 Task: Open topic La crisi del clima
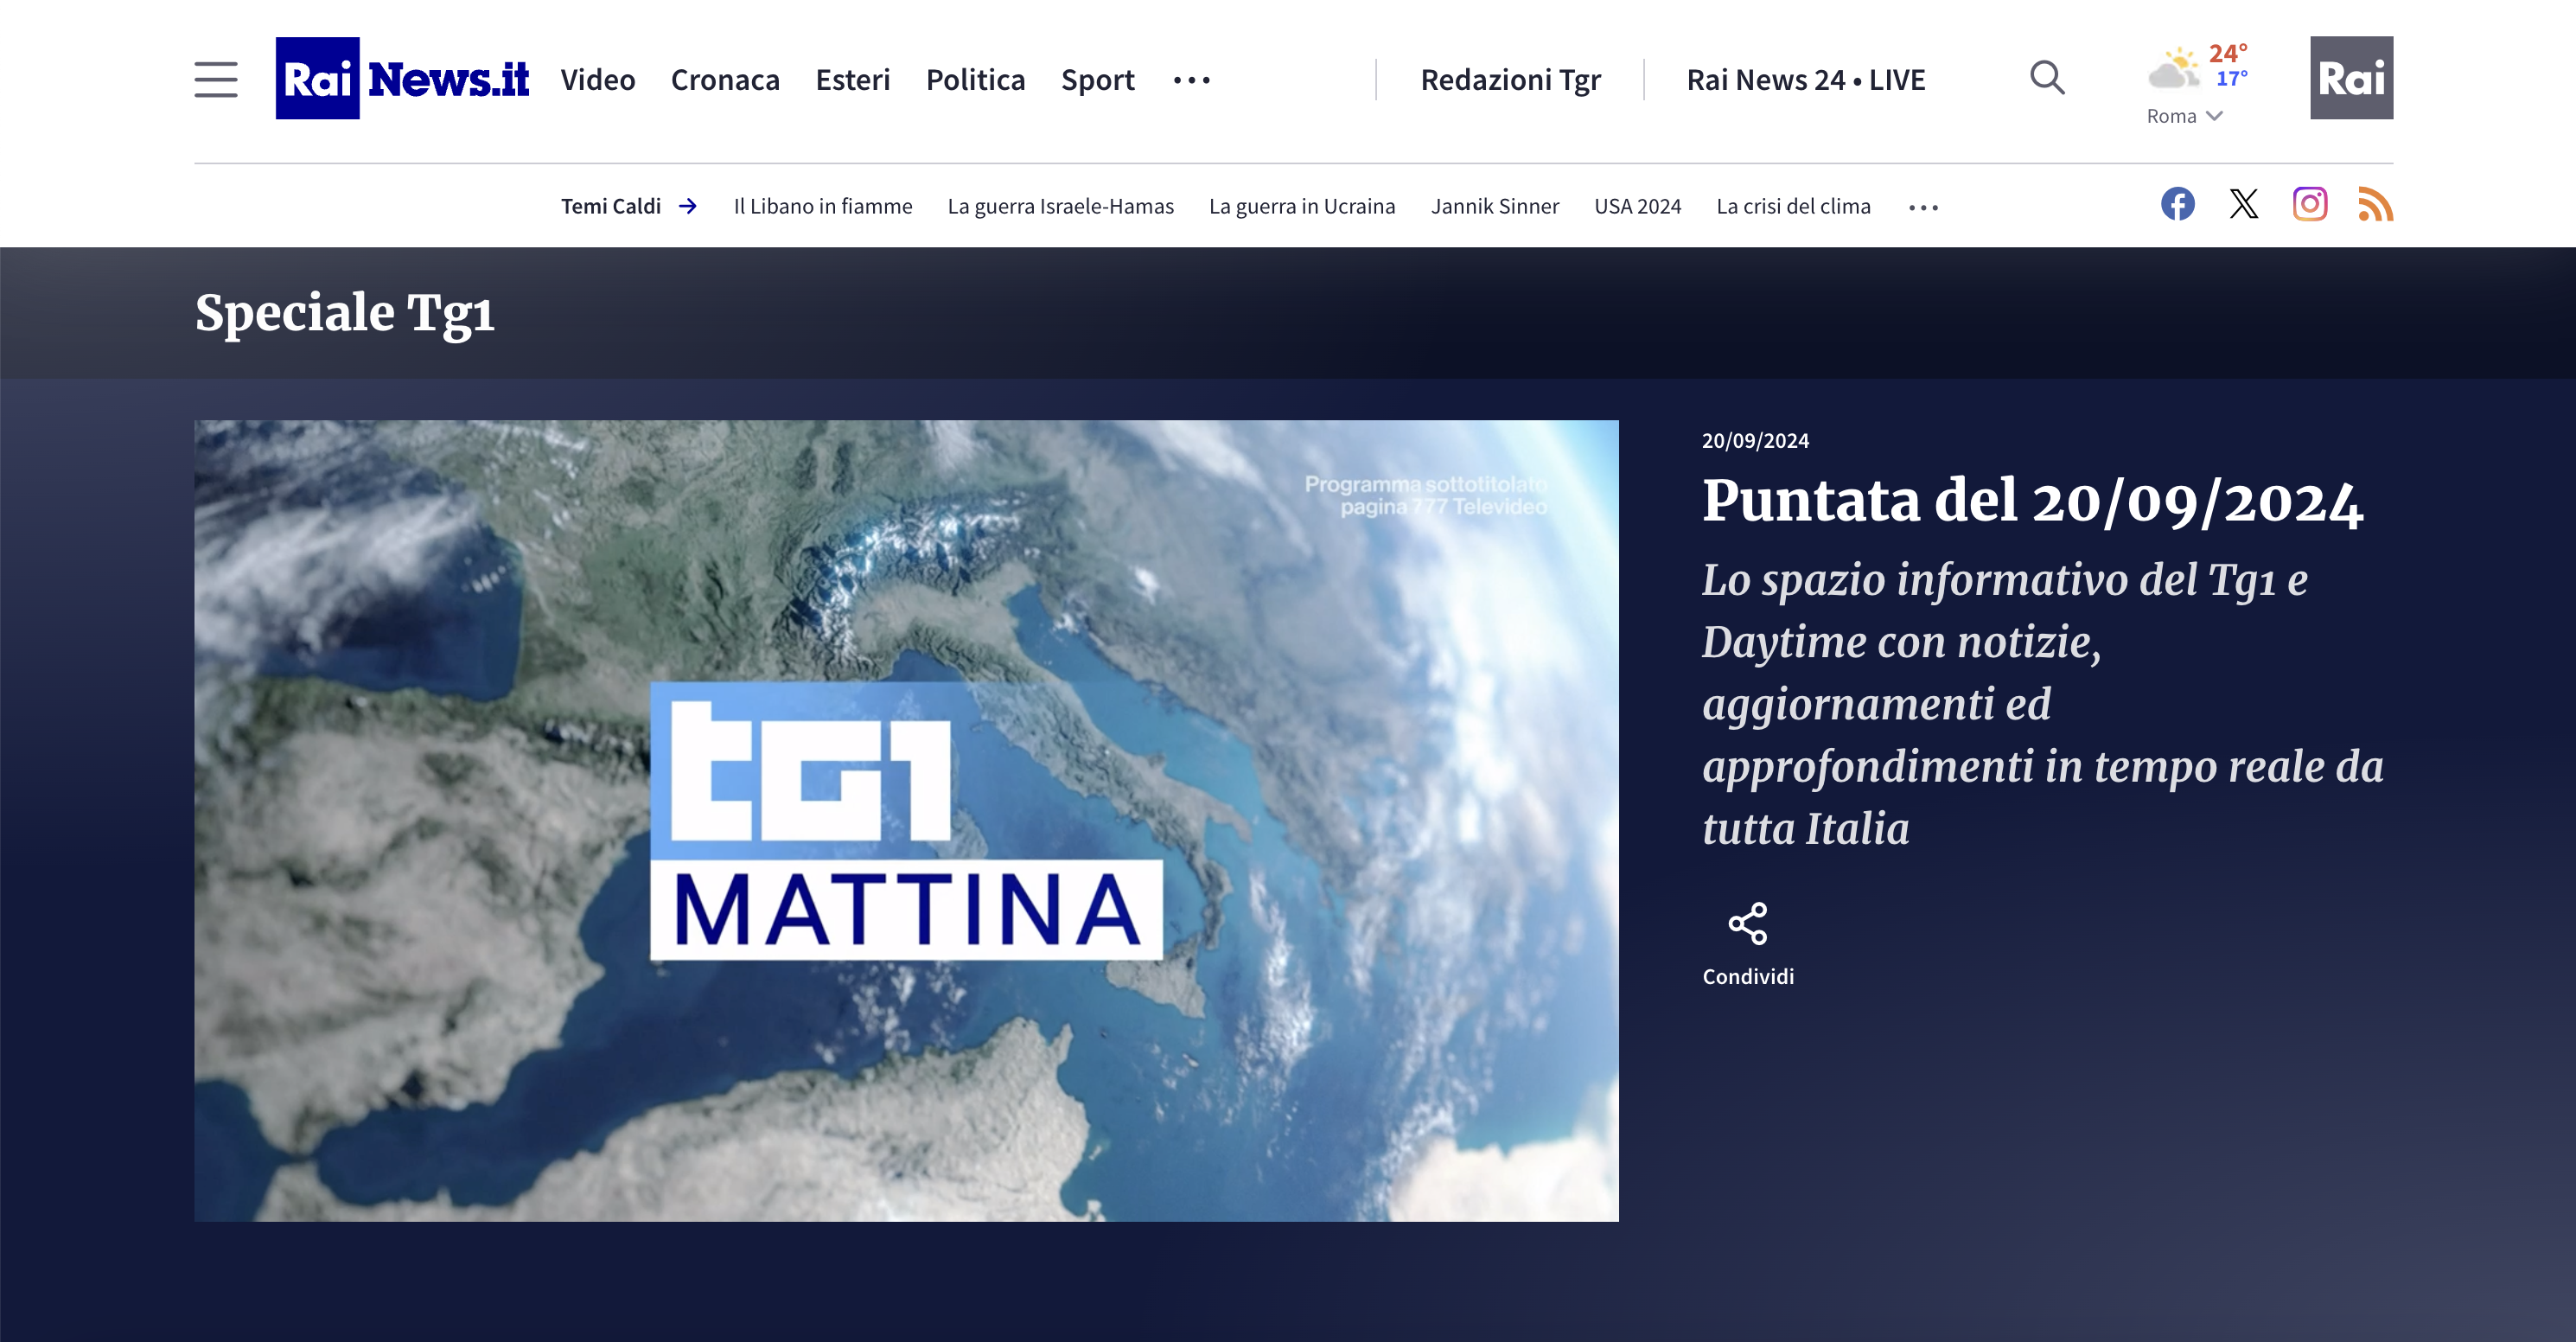pos(1794,206)
